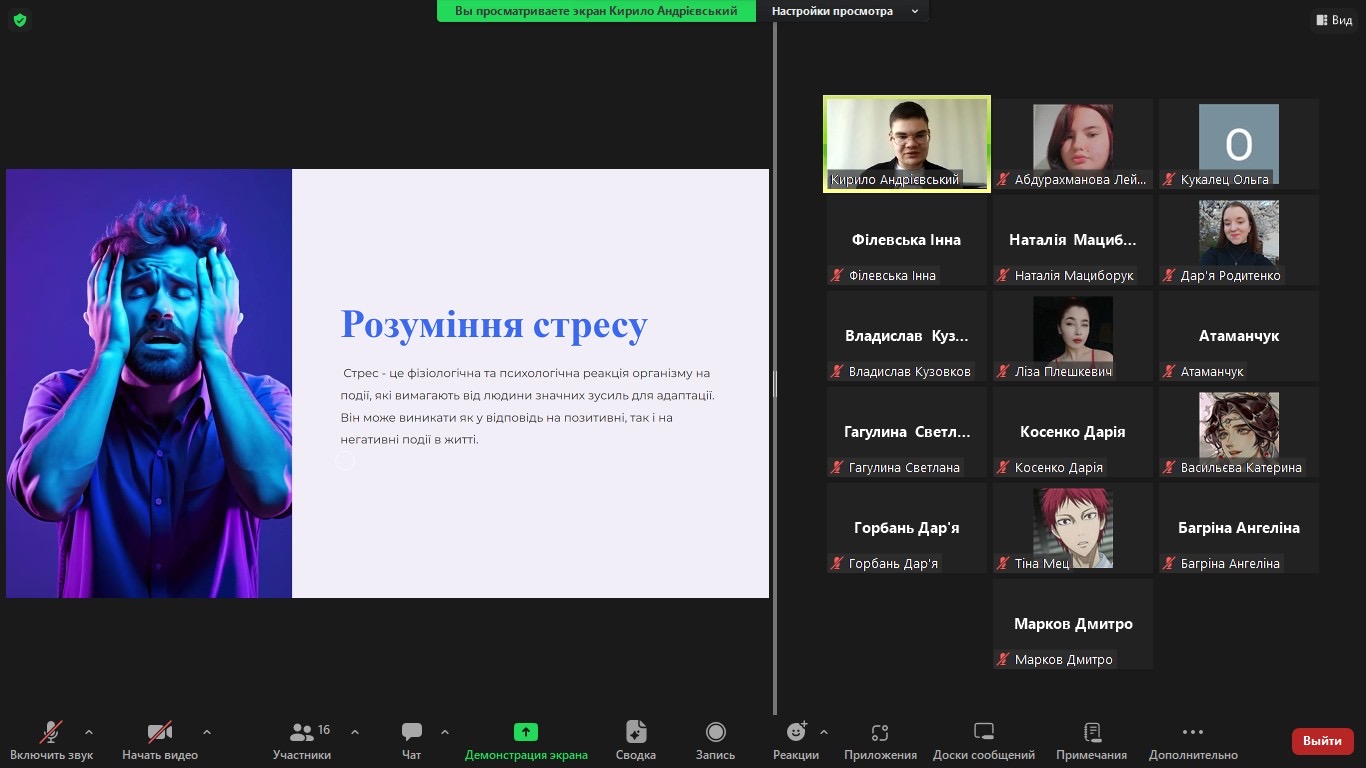The image size is (1366, 768).
Task: Open the Notes (Примечания) icon
Action: (1092, 732)
